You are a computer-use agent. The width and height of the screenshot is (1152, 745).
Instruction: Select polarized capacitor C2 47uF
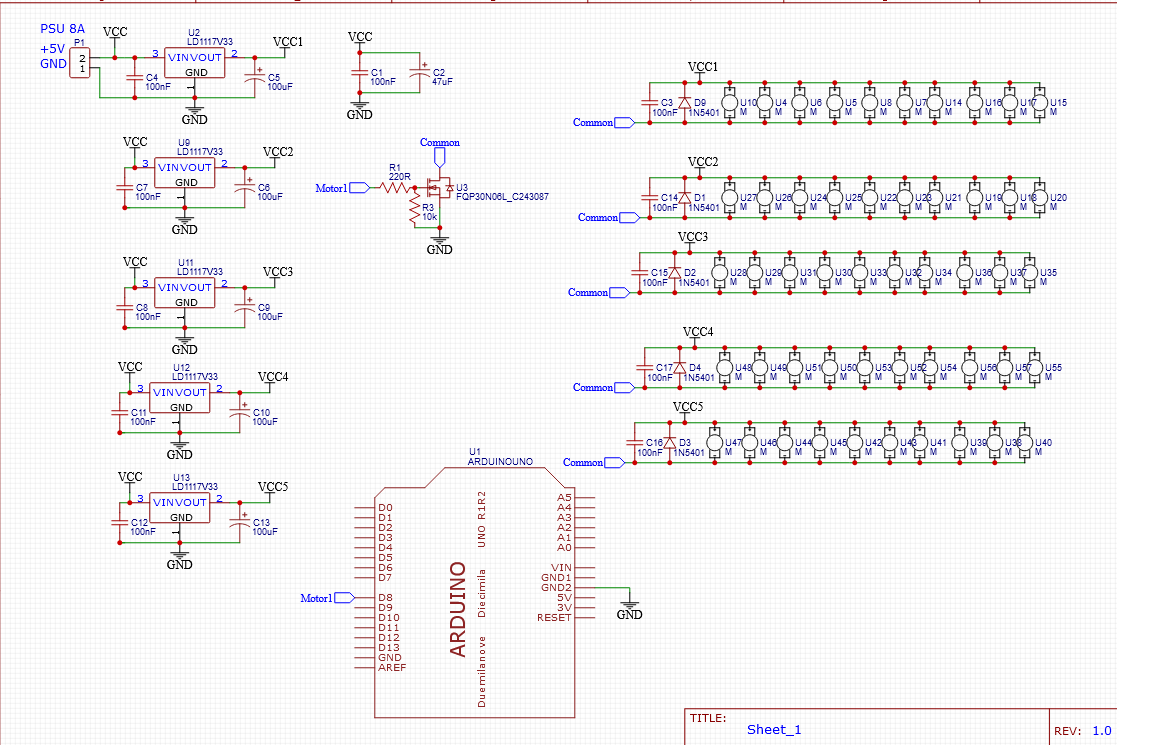(420, 72)
